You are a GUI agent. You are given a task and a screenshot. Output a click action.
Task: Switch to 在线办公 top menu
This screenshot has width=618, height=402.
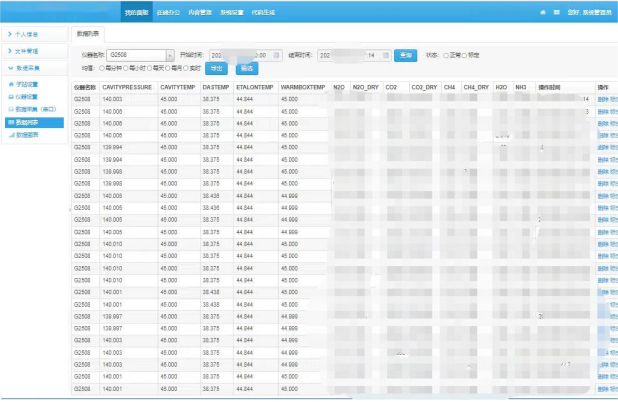(x=169, y=12)
